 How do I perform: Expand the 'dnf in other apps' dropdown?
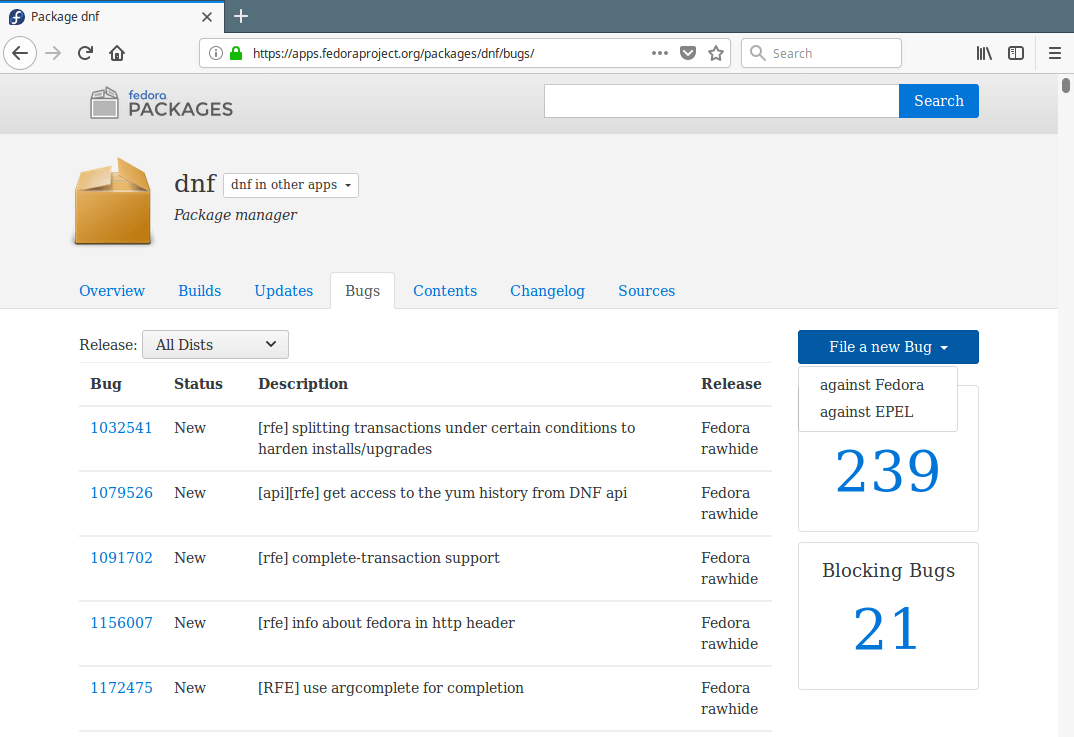click(x=290, y=185)
